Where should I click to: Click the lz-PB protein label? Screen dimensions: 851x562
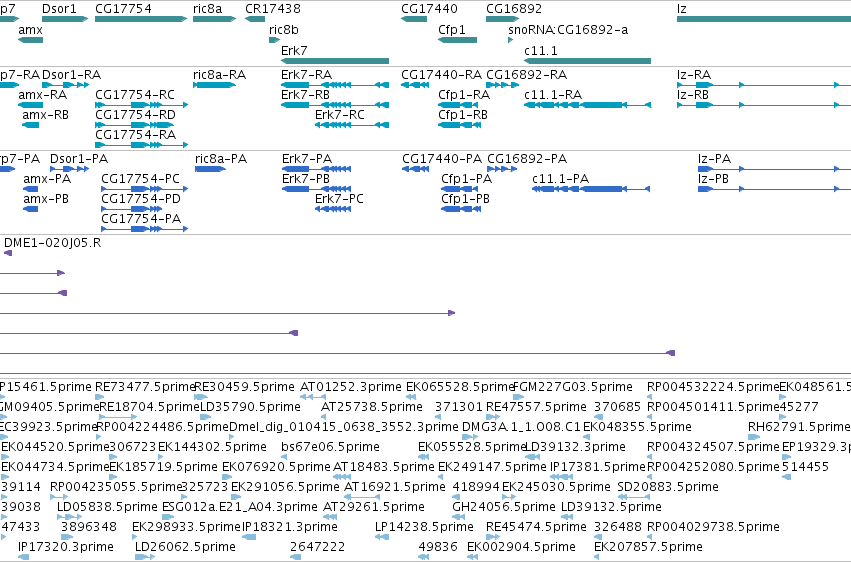click(713, 179)
